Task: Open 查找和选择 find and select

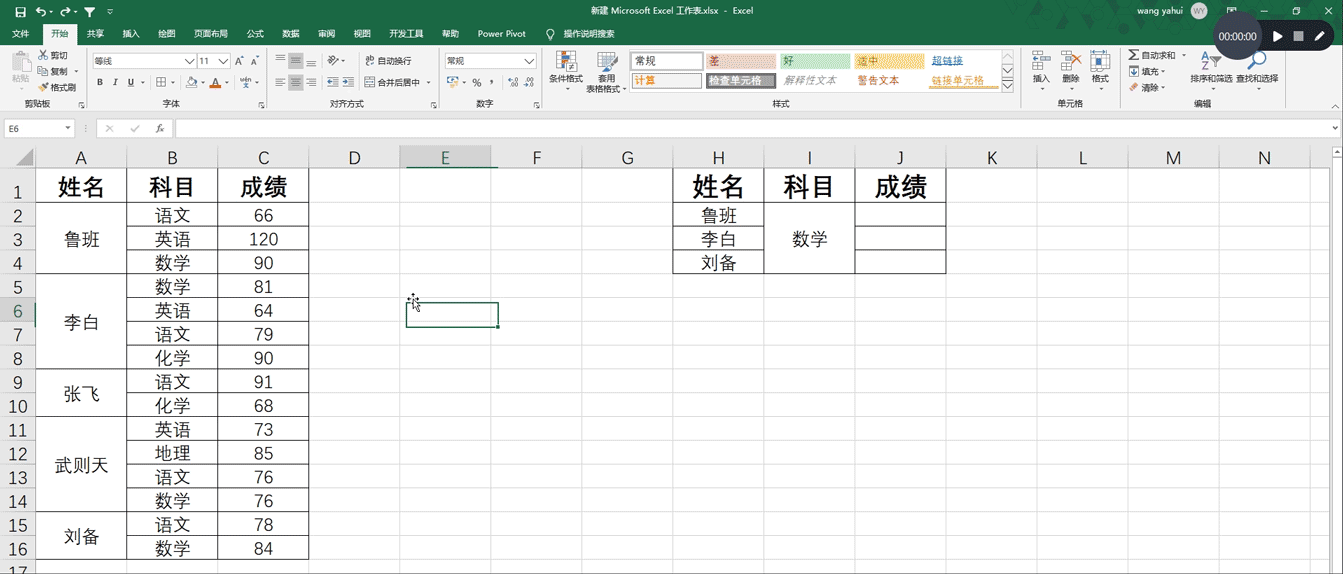Action: point(1257,70)
